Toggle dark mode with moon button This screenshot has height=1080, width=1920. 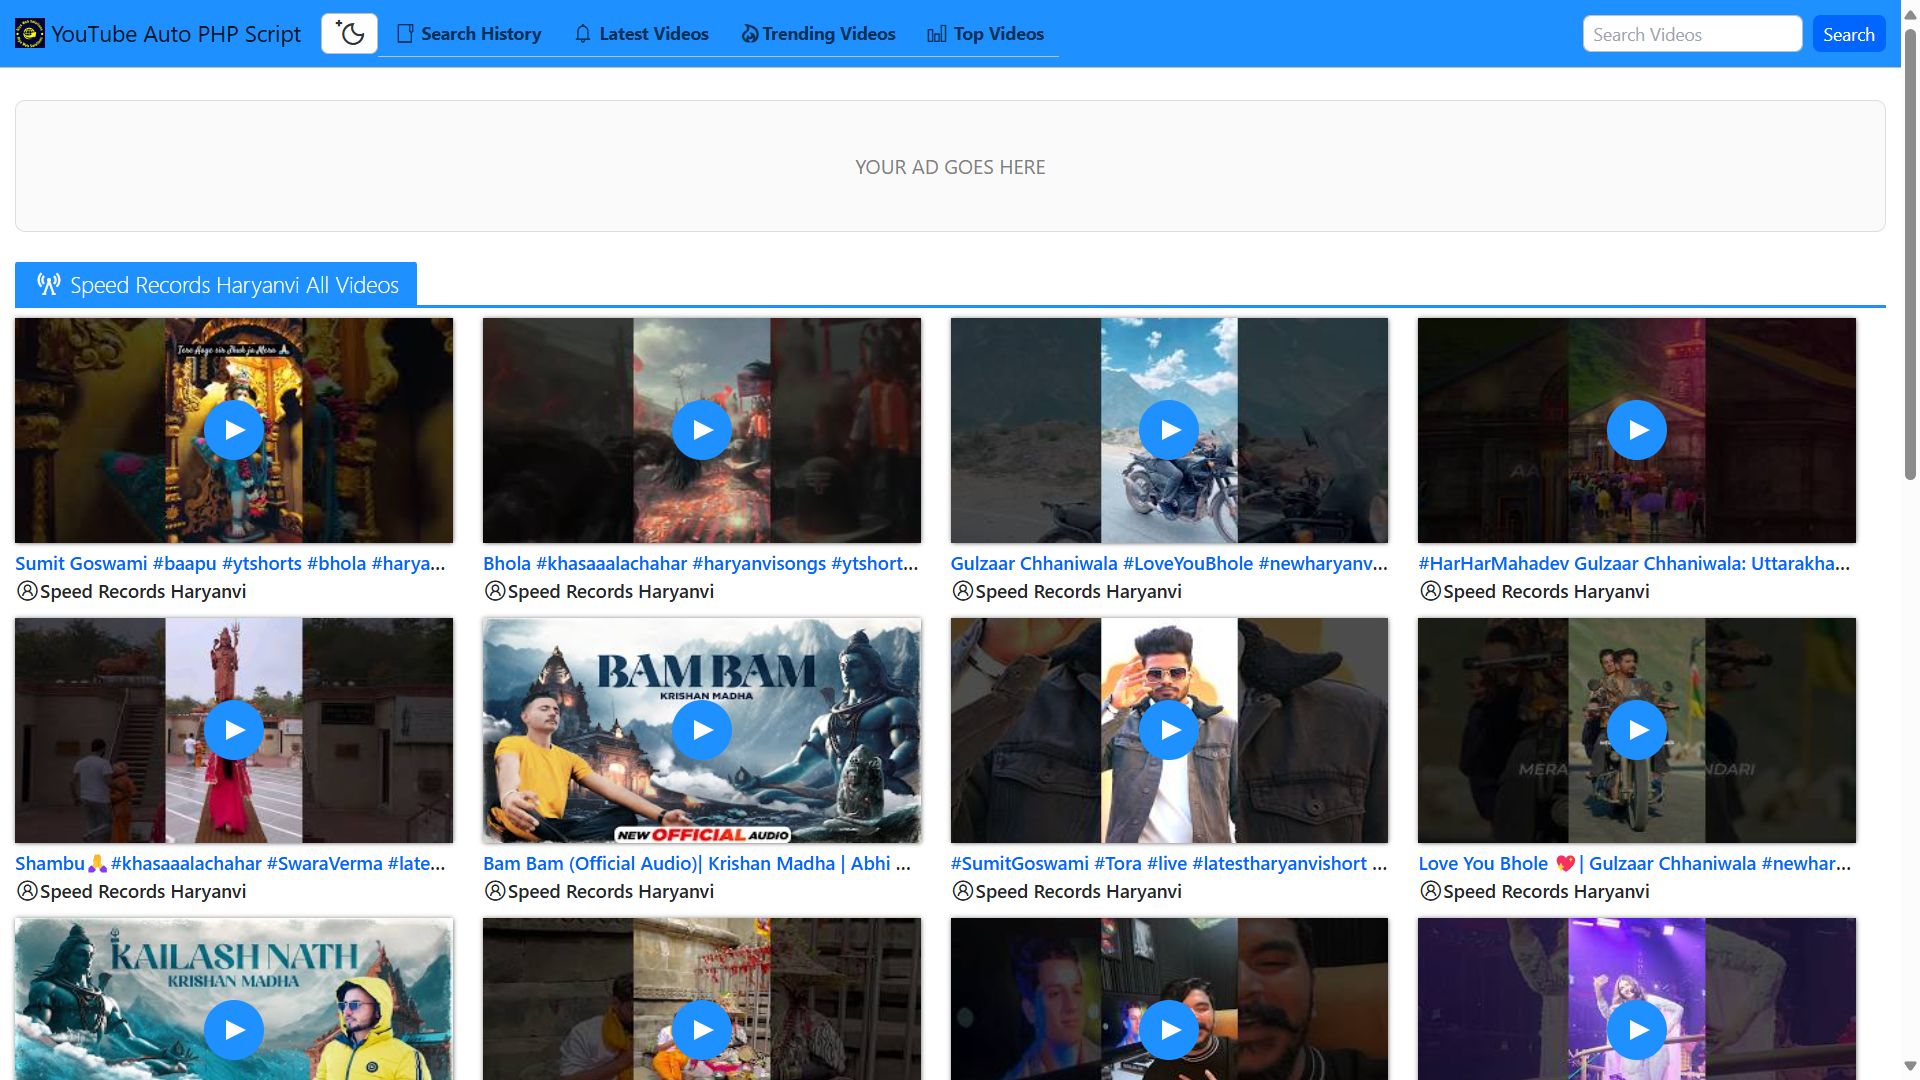tap(349, 33)
